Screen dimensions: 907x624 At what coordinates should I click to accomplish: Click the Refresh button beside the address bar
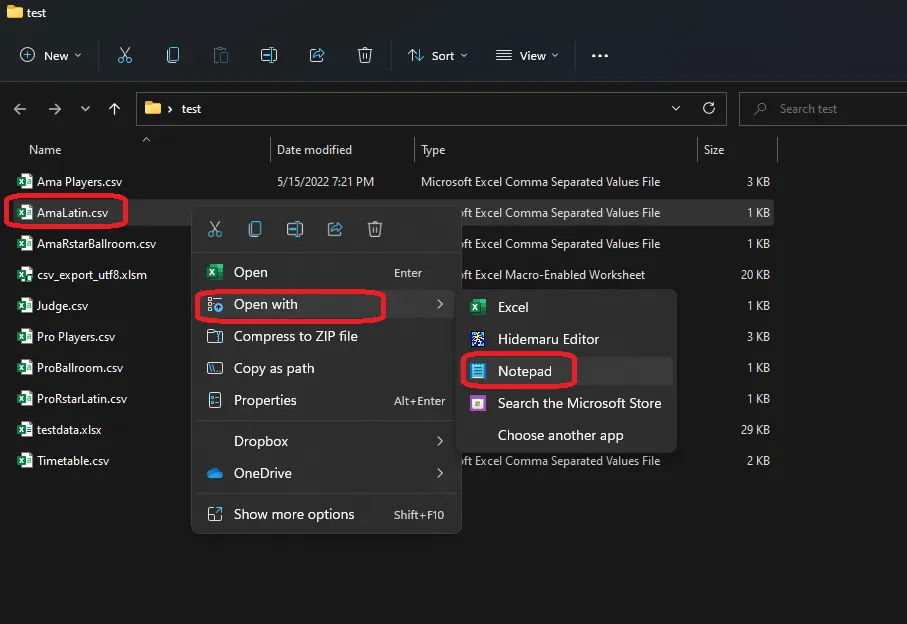tap(709, 108)
